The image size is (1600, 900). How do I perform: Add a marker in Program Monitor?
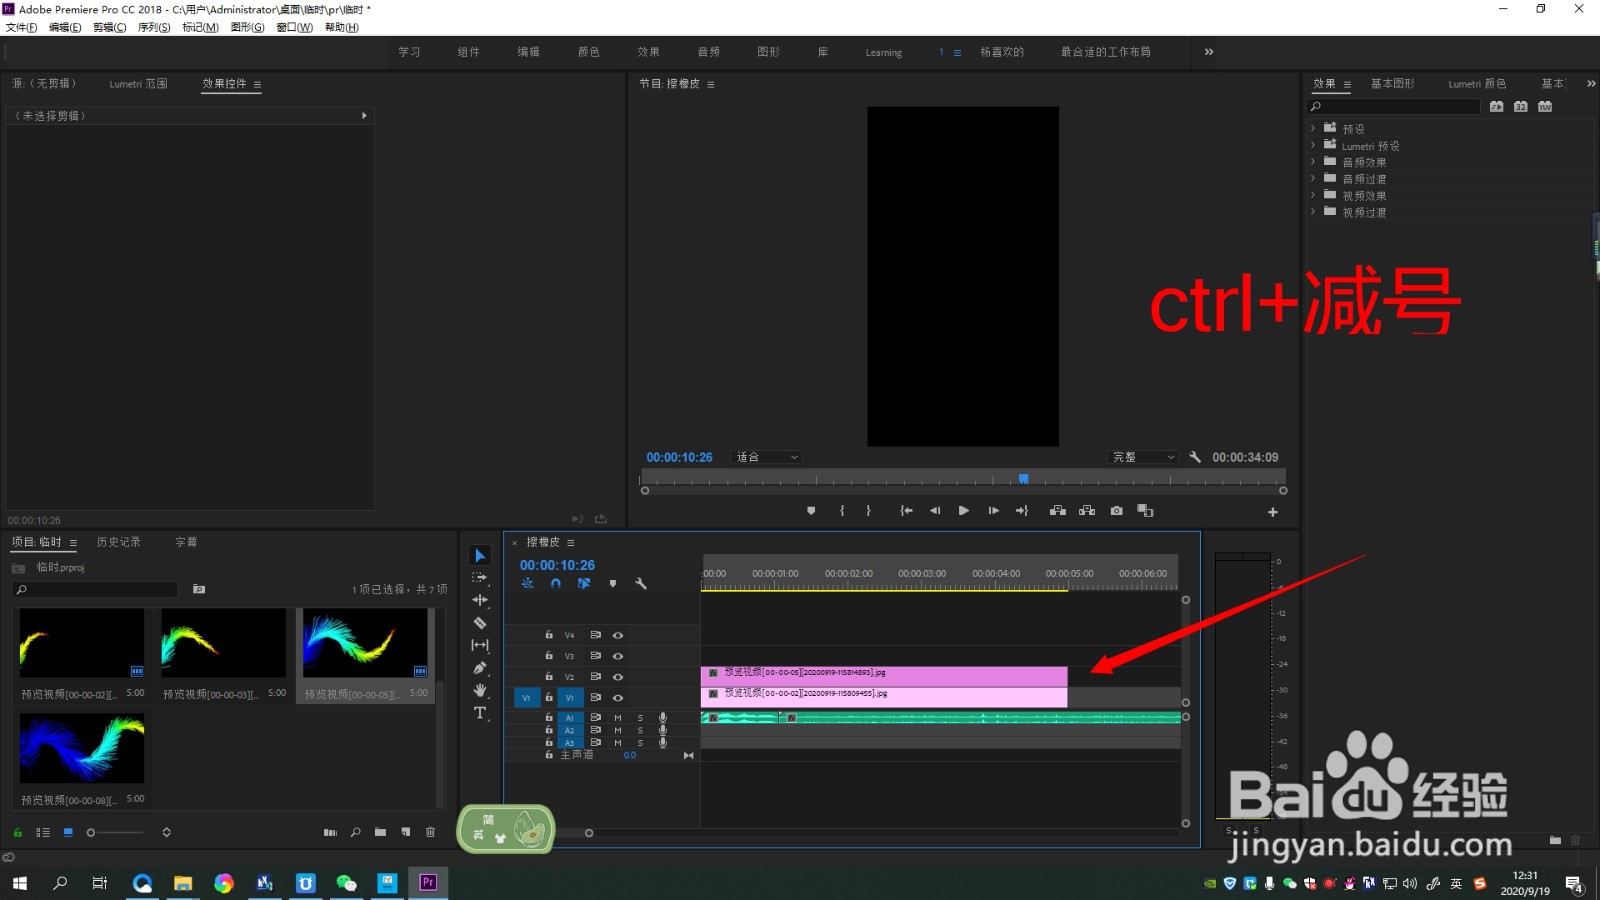tap(811, 511)
